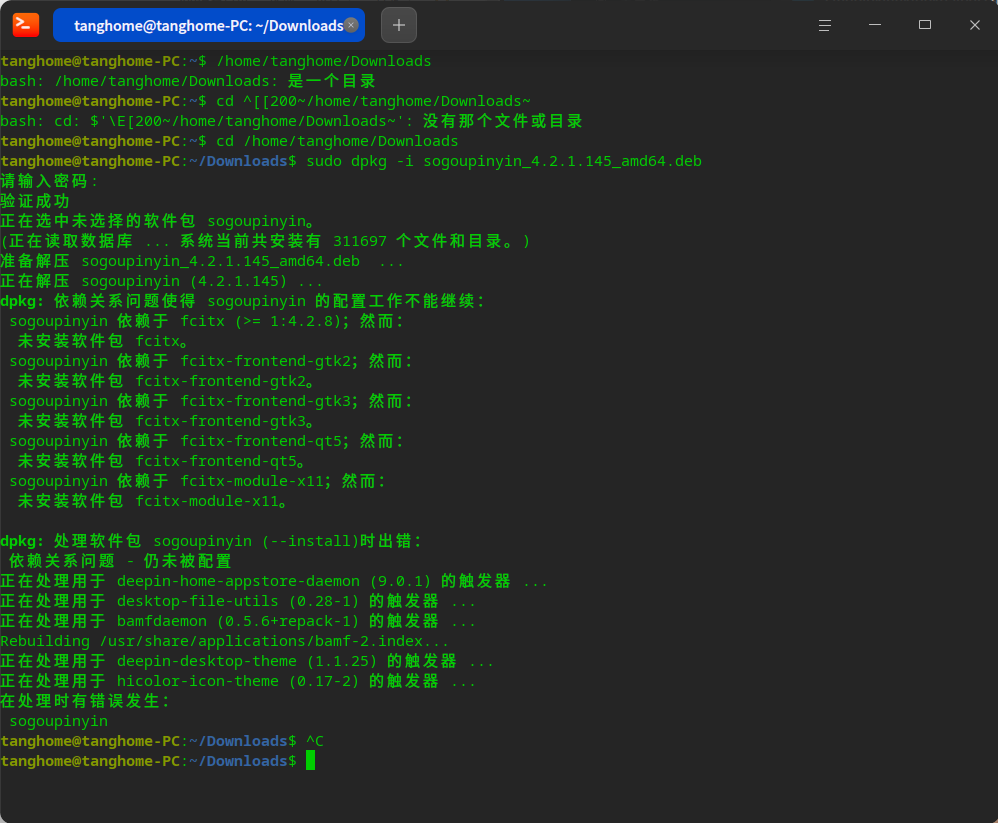Click the '正在解压 sogoupinyin (4.2.1.145)' line
Screen dimensions: 998x823
point(161,281)
